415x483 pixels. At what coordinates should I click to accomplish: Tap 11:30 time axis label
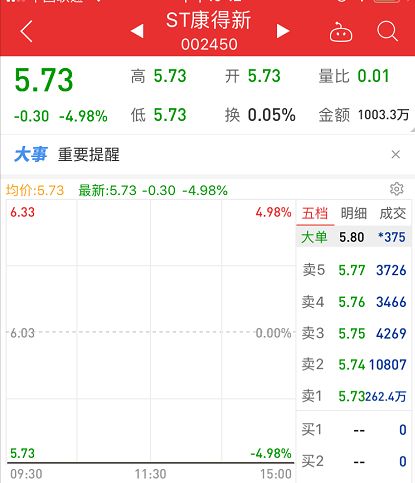click(x=150, y=474)
